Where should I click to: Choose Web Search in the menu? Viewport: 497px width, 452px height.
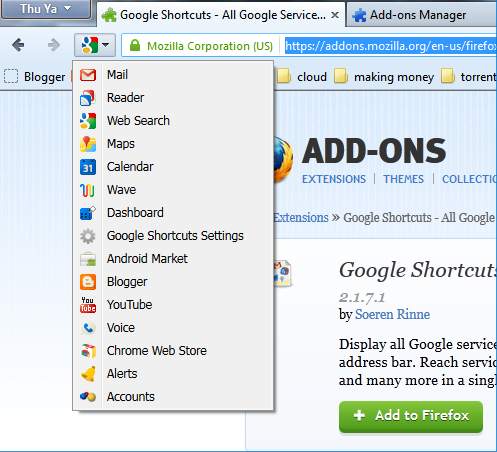[173, 121]
